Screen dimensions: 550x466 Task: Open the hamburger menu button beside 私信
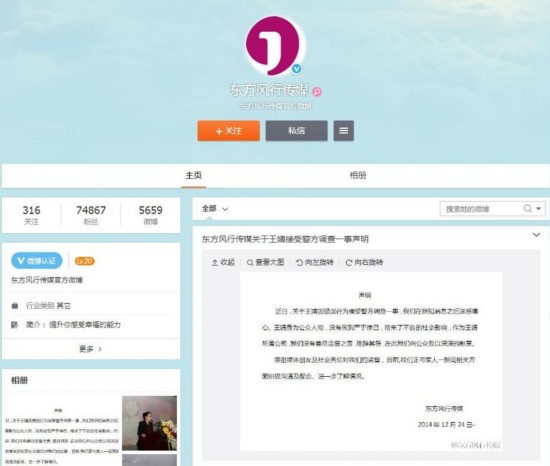[x=344, y=131]
